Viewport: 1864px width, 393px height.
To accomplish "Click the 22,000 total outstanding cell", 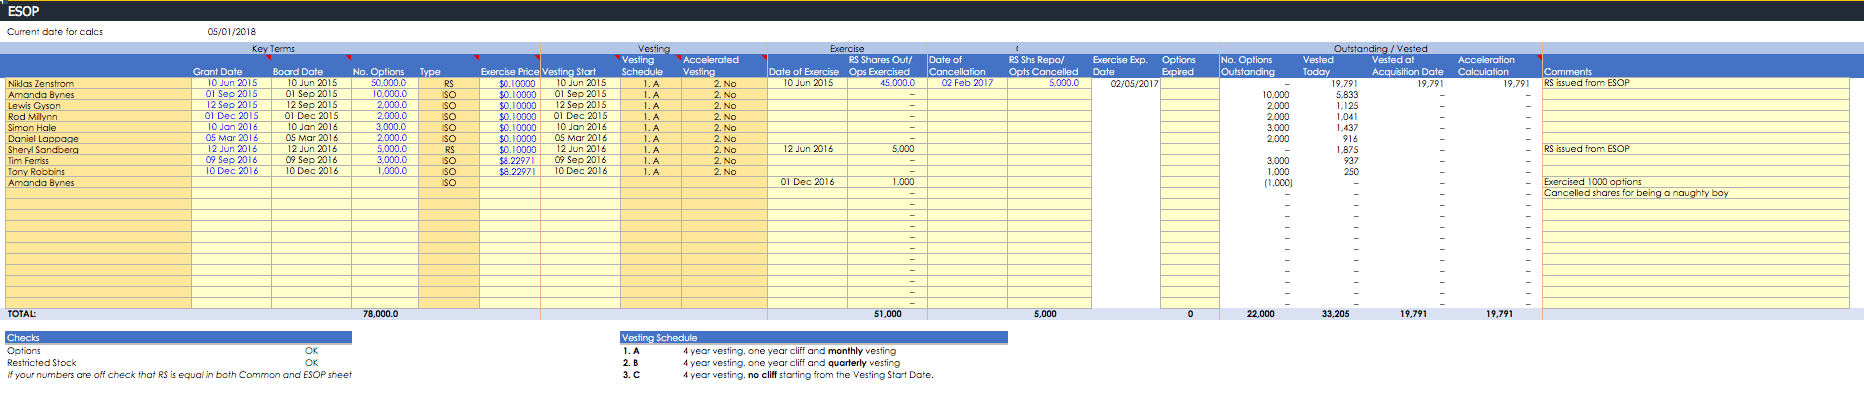I will (x=1260, y=314).
